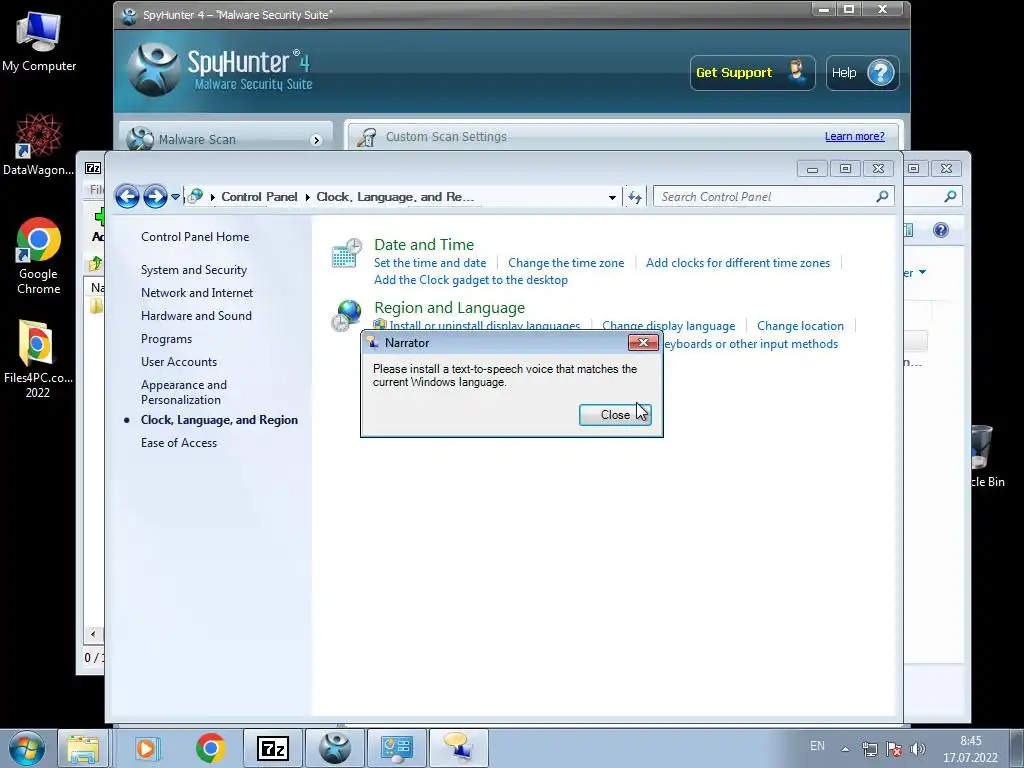Image resolution: width=1024 pixels, height=768 pixels.
Task: Click Change location link
Action: 800,325
